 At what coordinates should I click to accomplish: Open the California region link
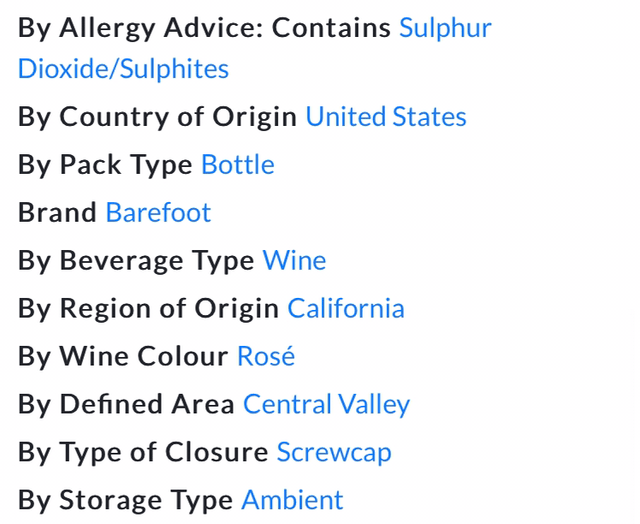pos(345,309)
